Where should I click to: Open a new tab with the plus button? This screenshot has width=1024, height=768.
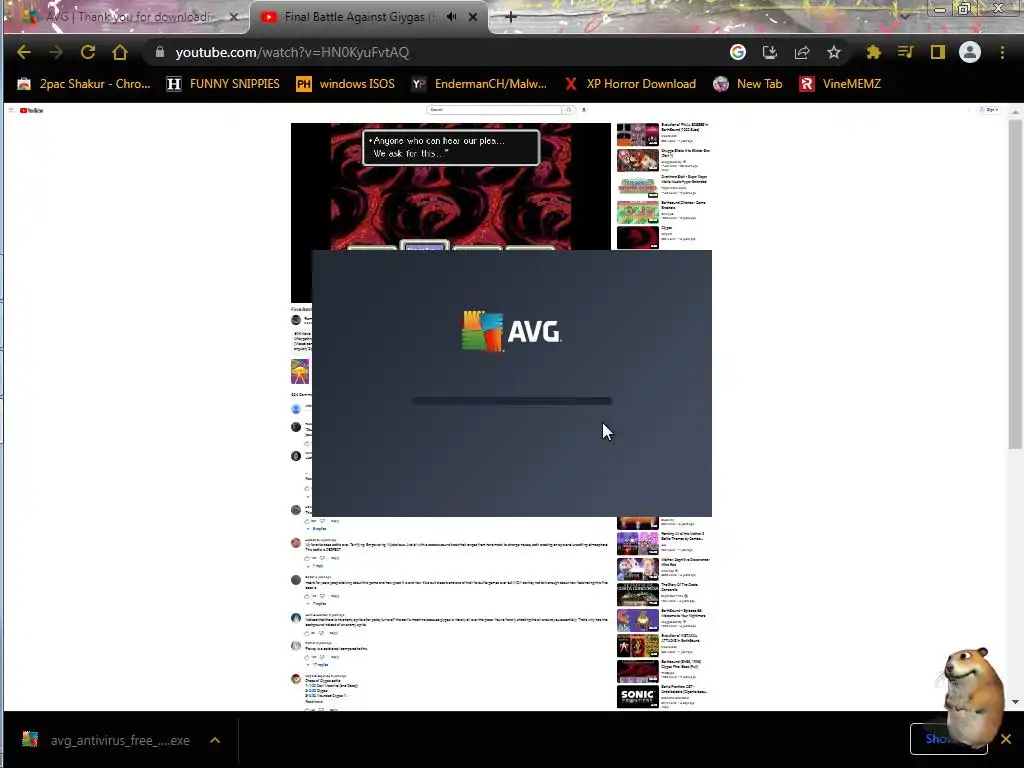[x=511, y=17]
